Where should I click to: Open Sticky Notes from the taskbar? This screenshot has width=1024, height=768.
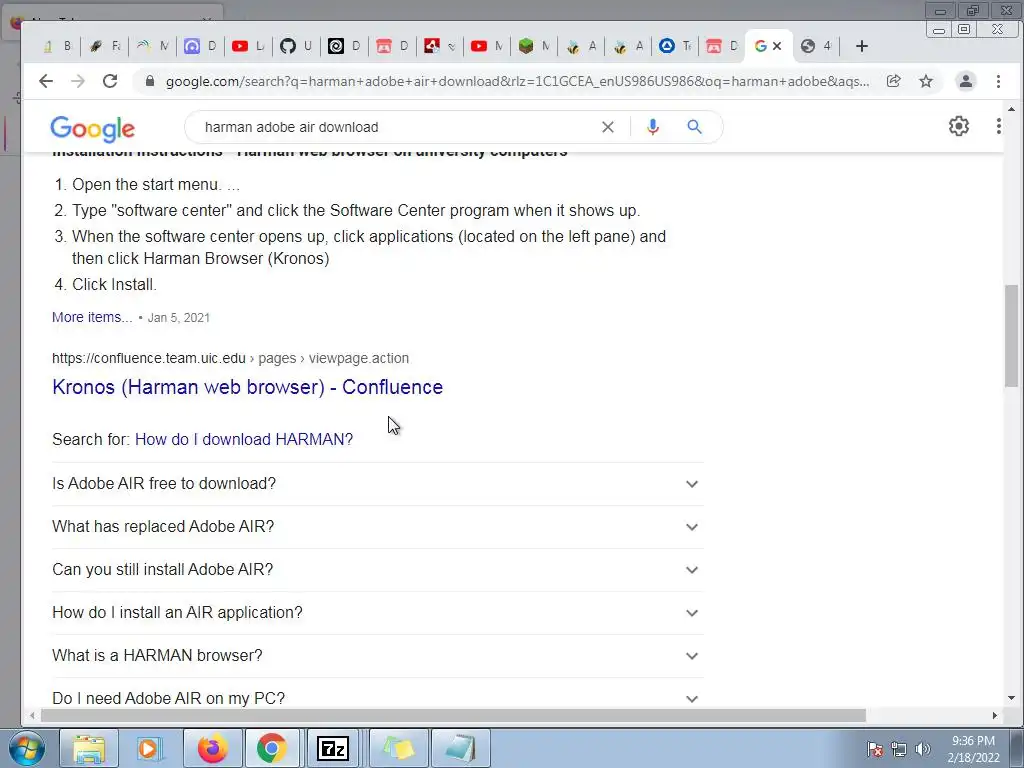tap(398, 748)
